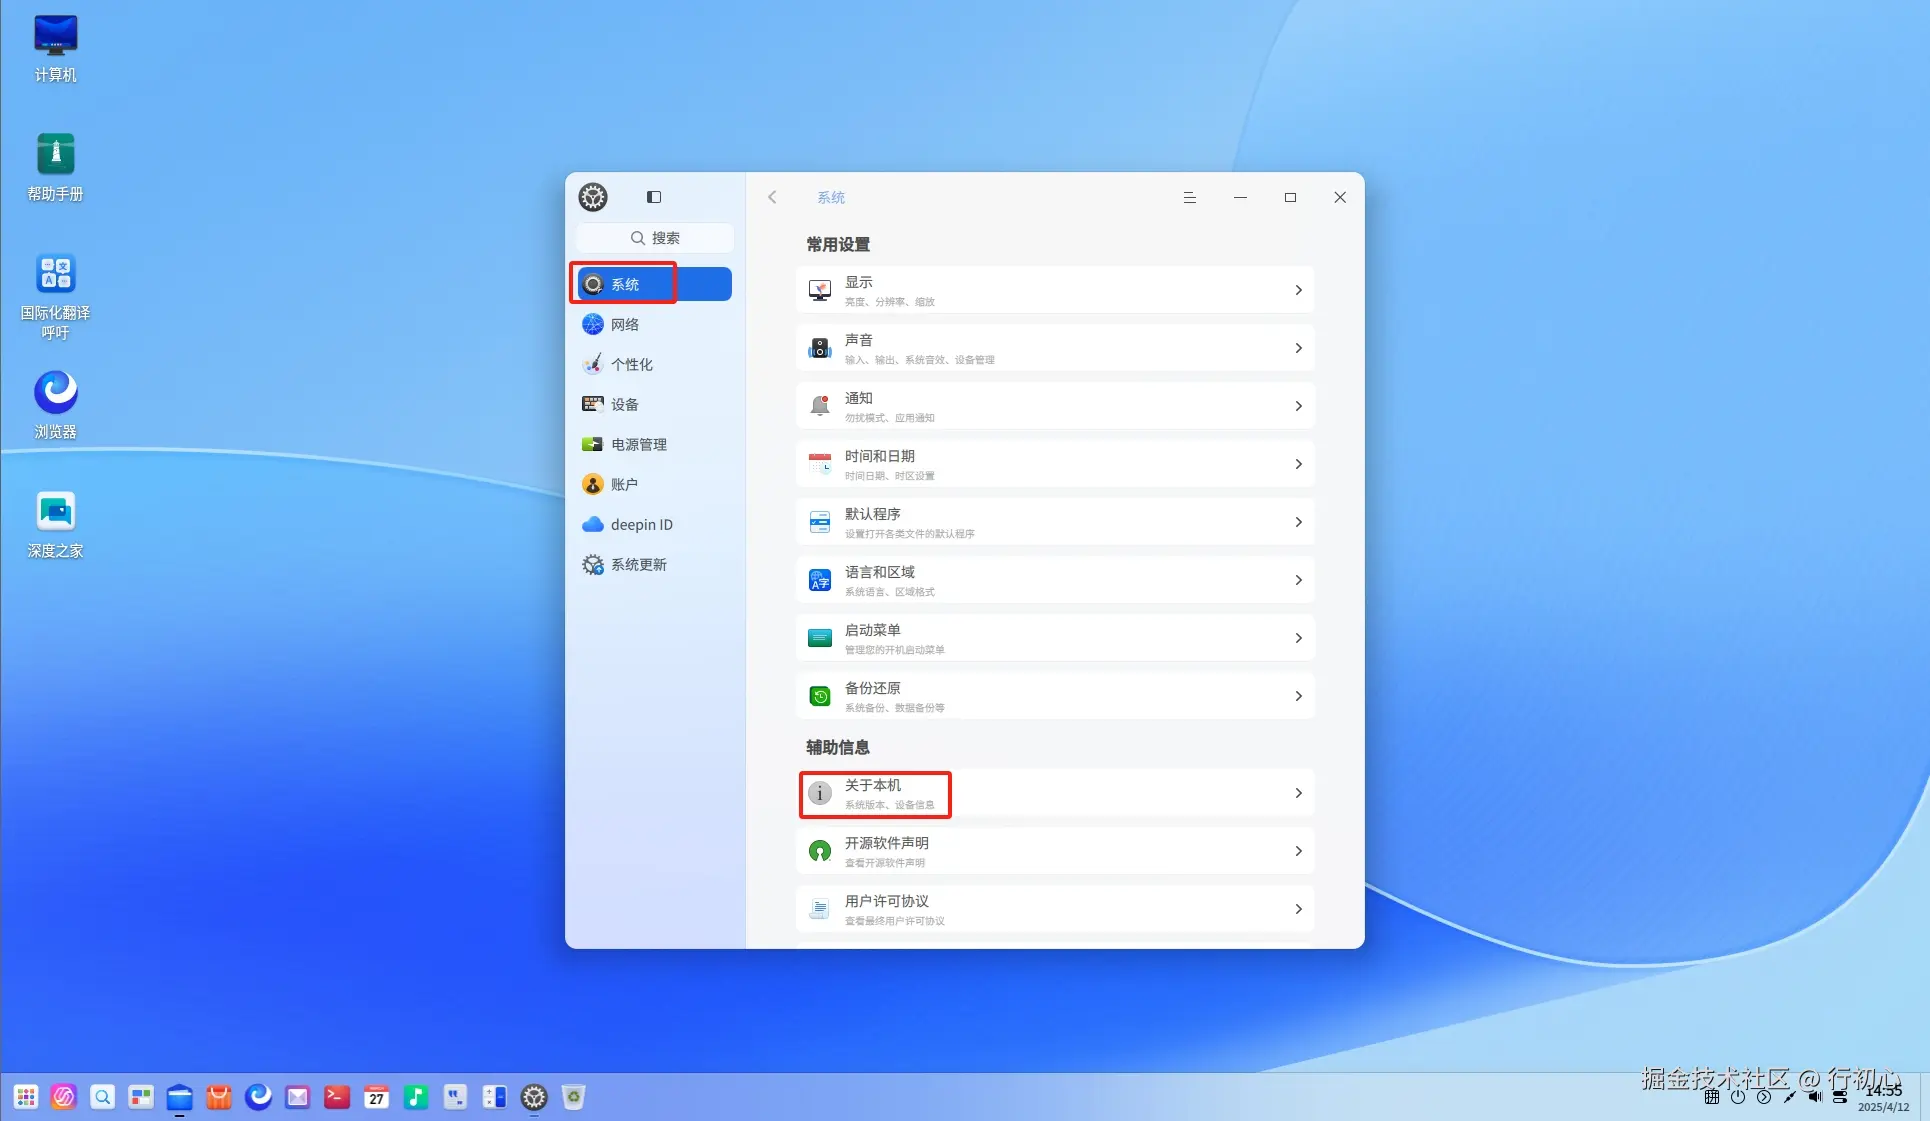The width and height of the screenshot is (1930, 1121).
Task: Open the 帮助手册 desktop icon
Action: point(55,167)
